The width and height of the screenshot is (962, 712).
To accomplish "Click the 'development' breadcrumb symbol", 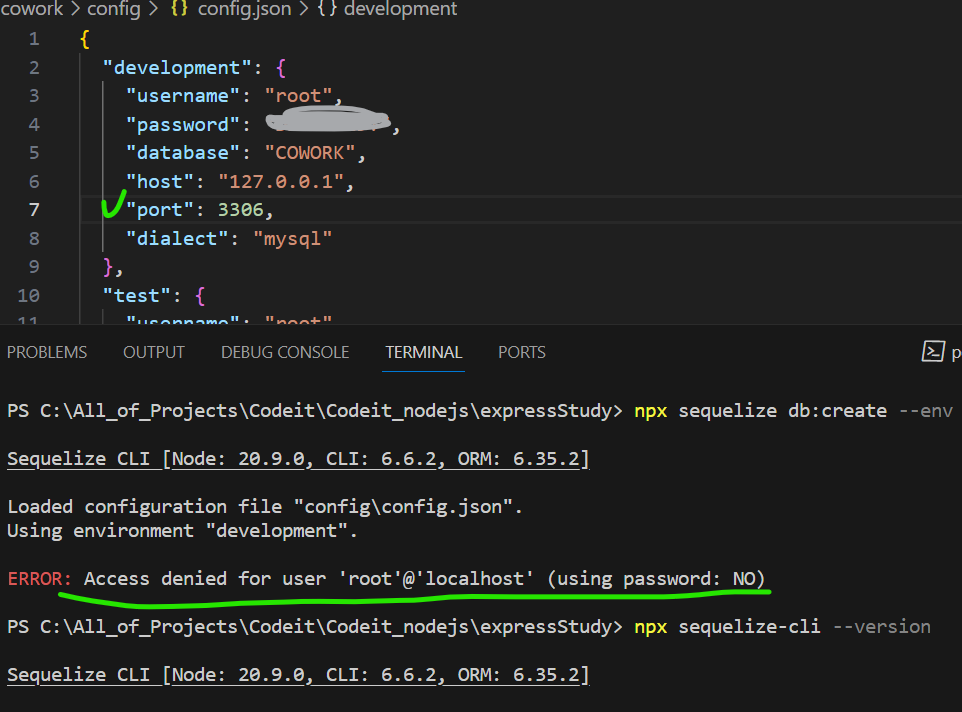I will pyautogui.click(x=400, y=9).
